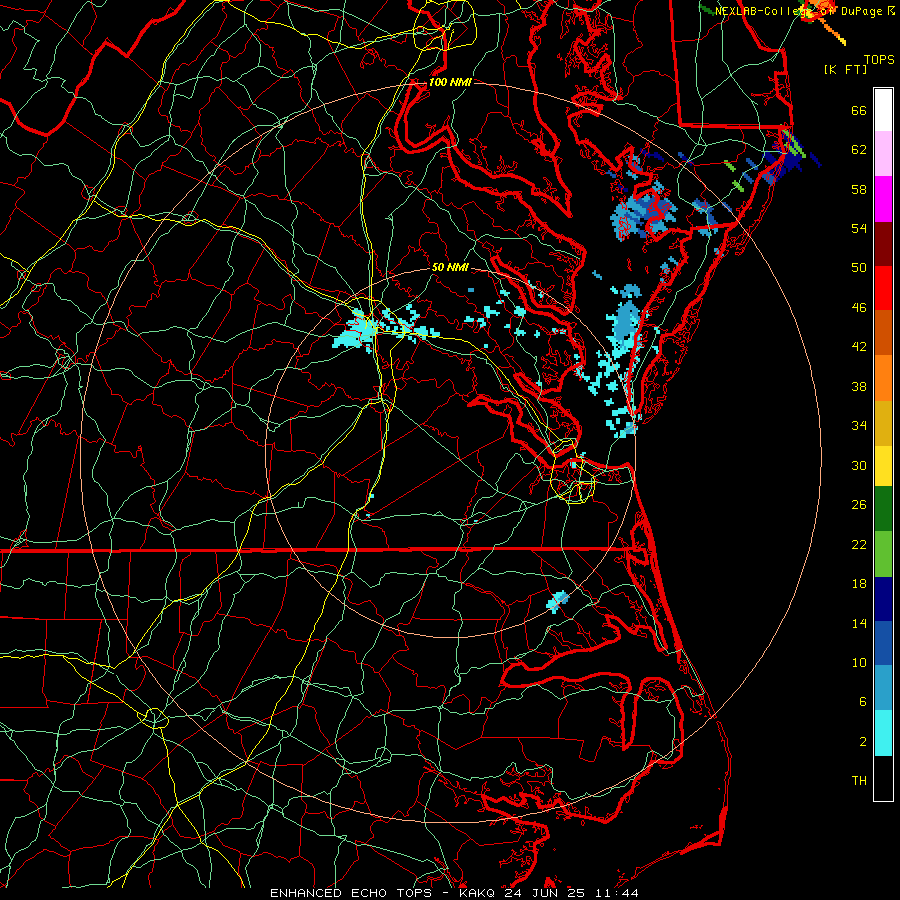The height and width of the screenshot is (900, 900).
Task: Select the cyan swatch on the tops scale
Action: pyautogui.click(x=883, y=733)
